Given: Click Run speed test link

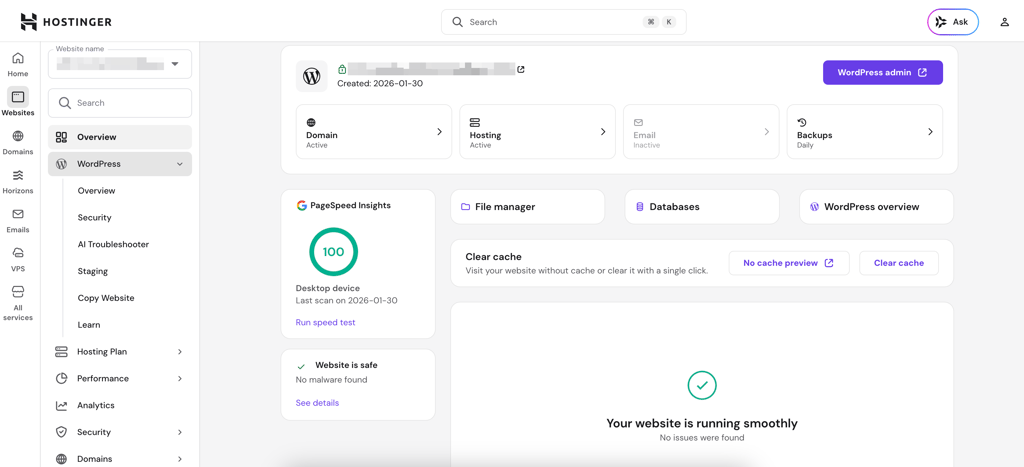Looking at the screenshot, I should (x=325, y=323).
